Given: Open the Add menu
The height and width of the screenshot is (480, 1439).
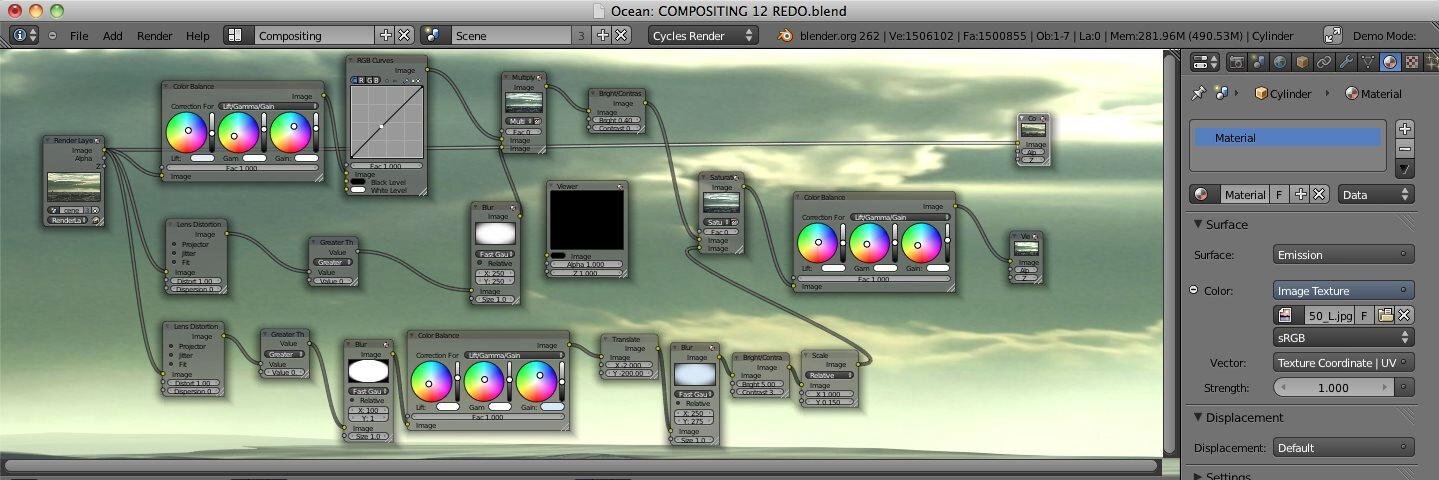Looking at the screenshot, I should [113, 35].
